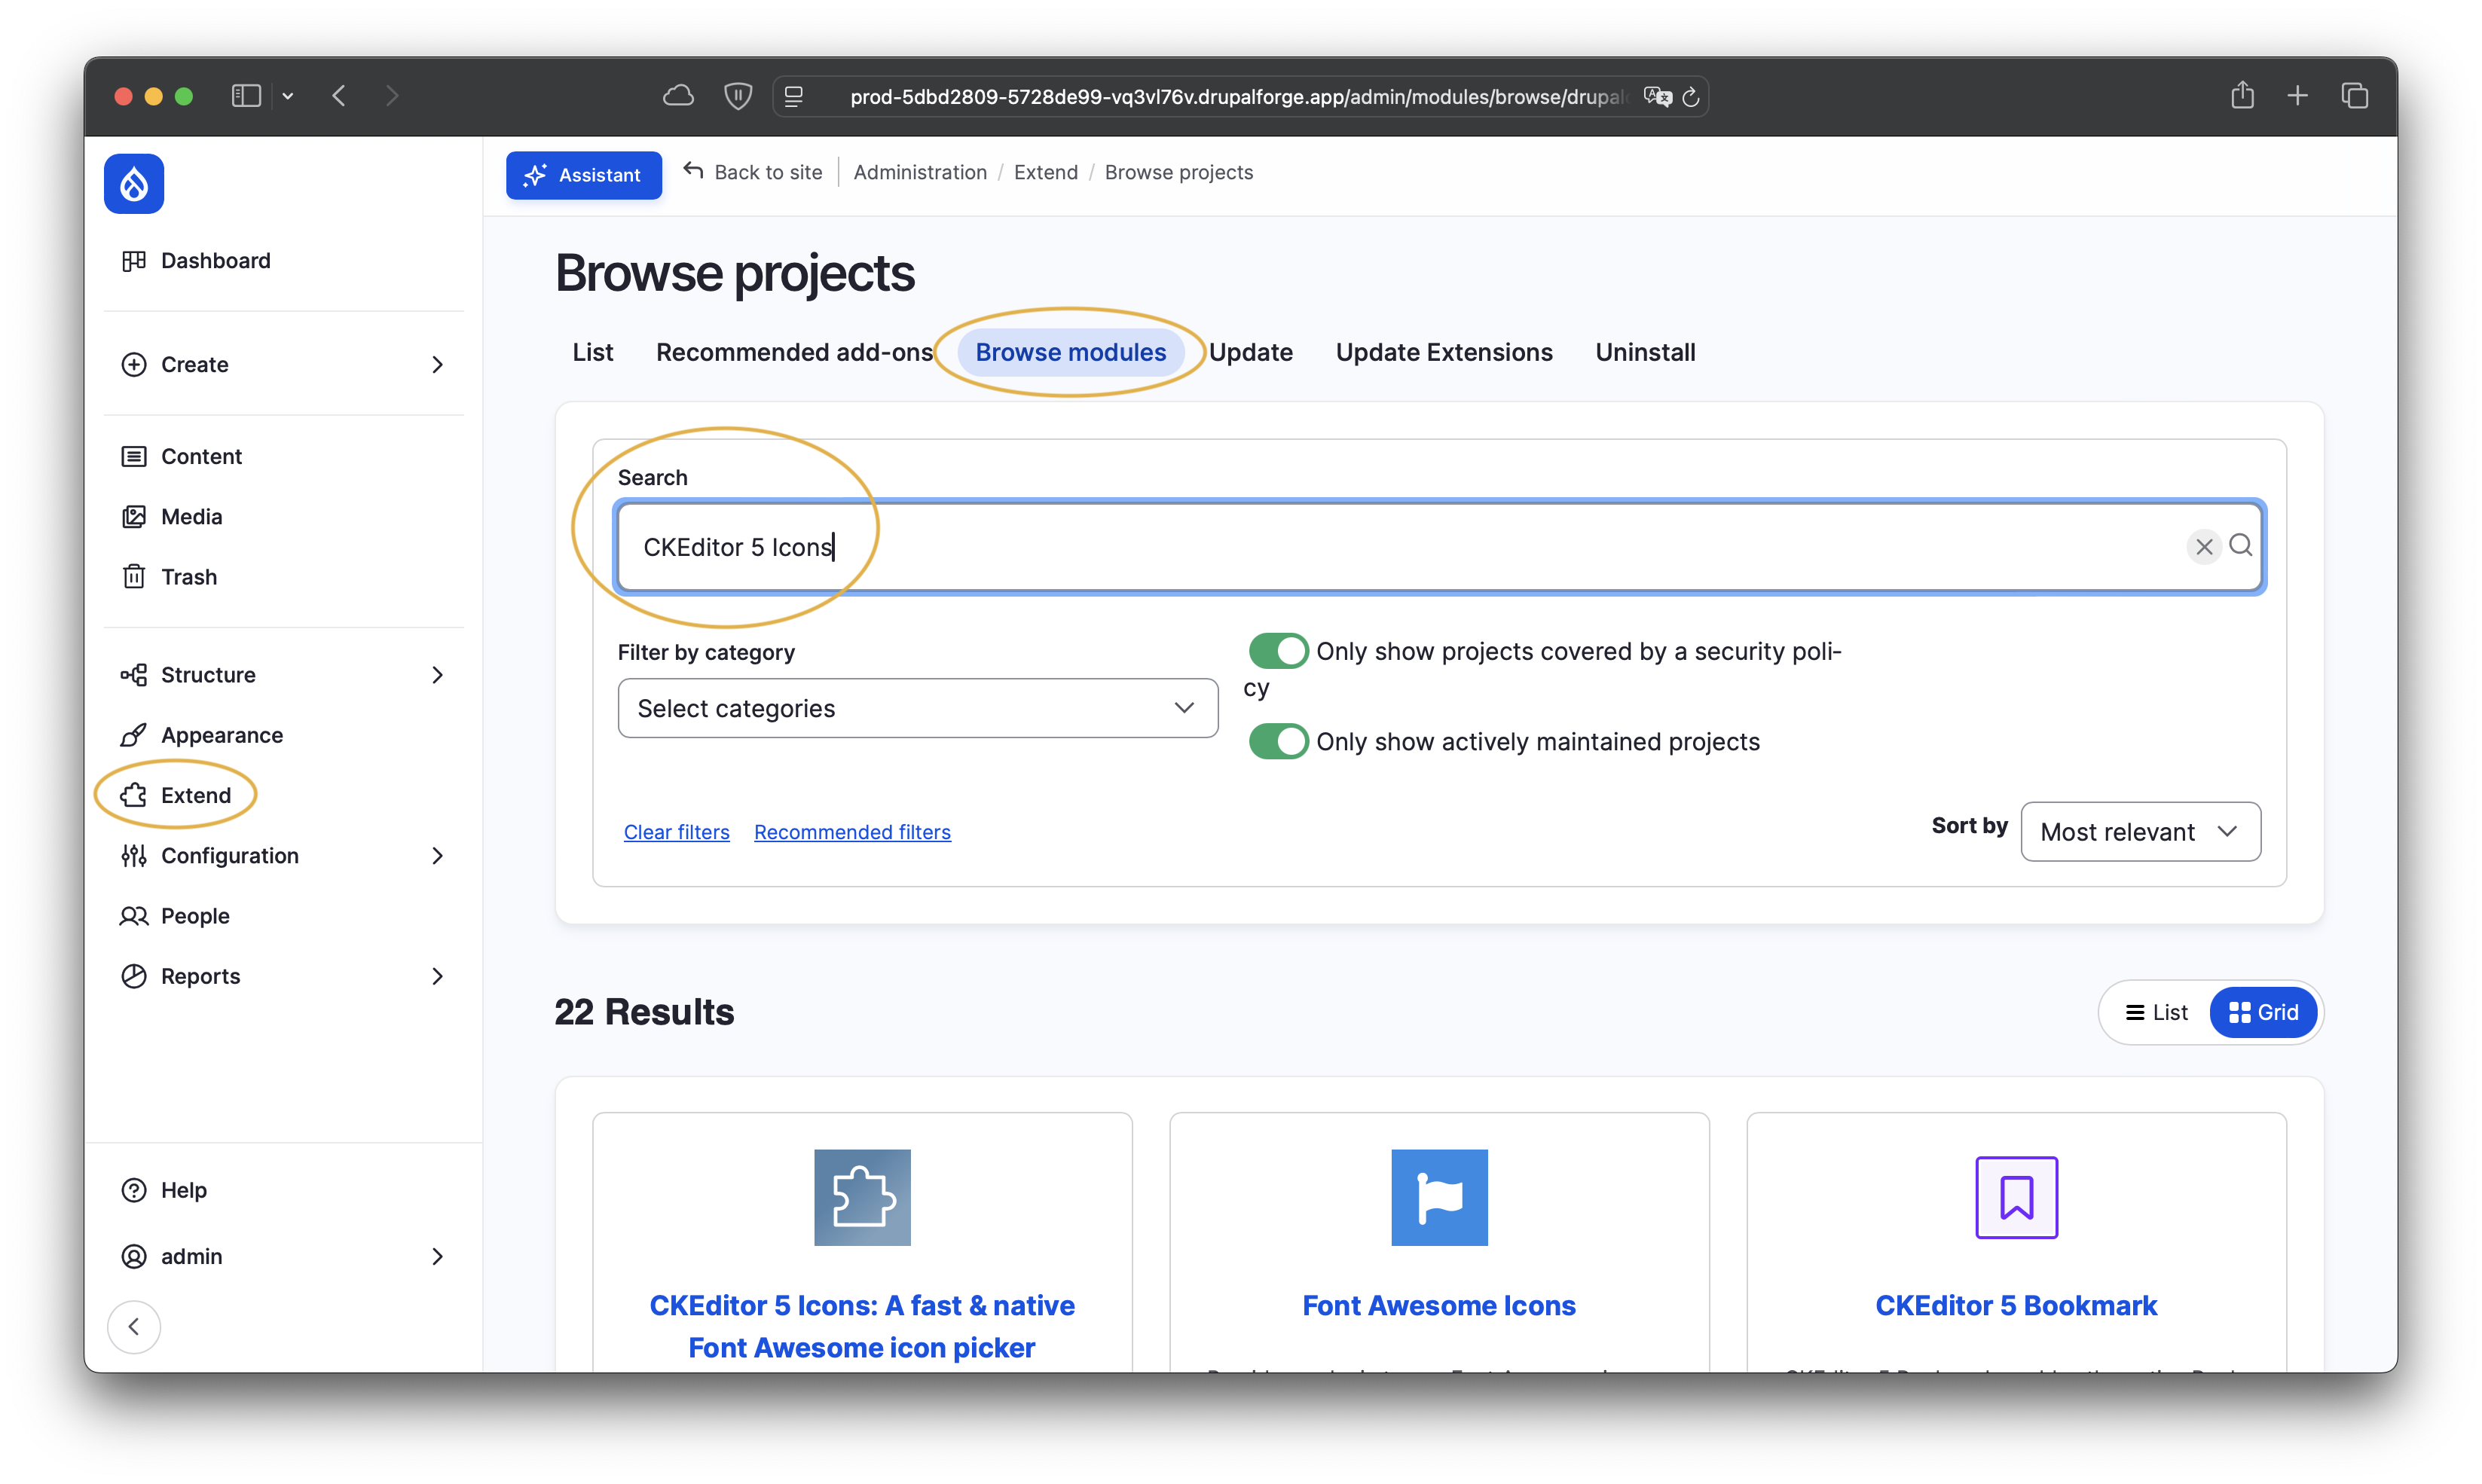Open Select categories dropdown
This screenshot has width=2482, height=1484.
pos(917,708)
